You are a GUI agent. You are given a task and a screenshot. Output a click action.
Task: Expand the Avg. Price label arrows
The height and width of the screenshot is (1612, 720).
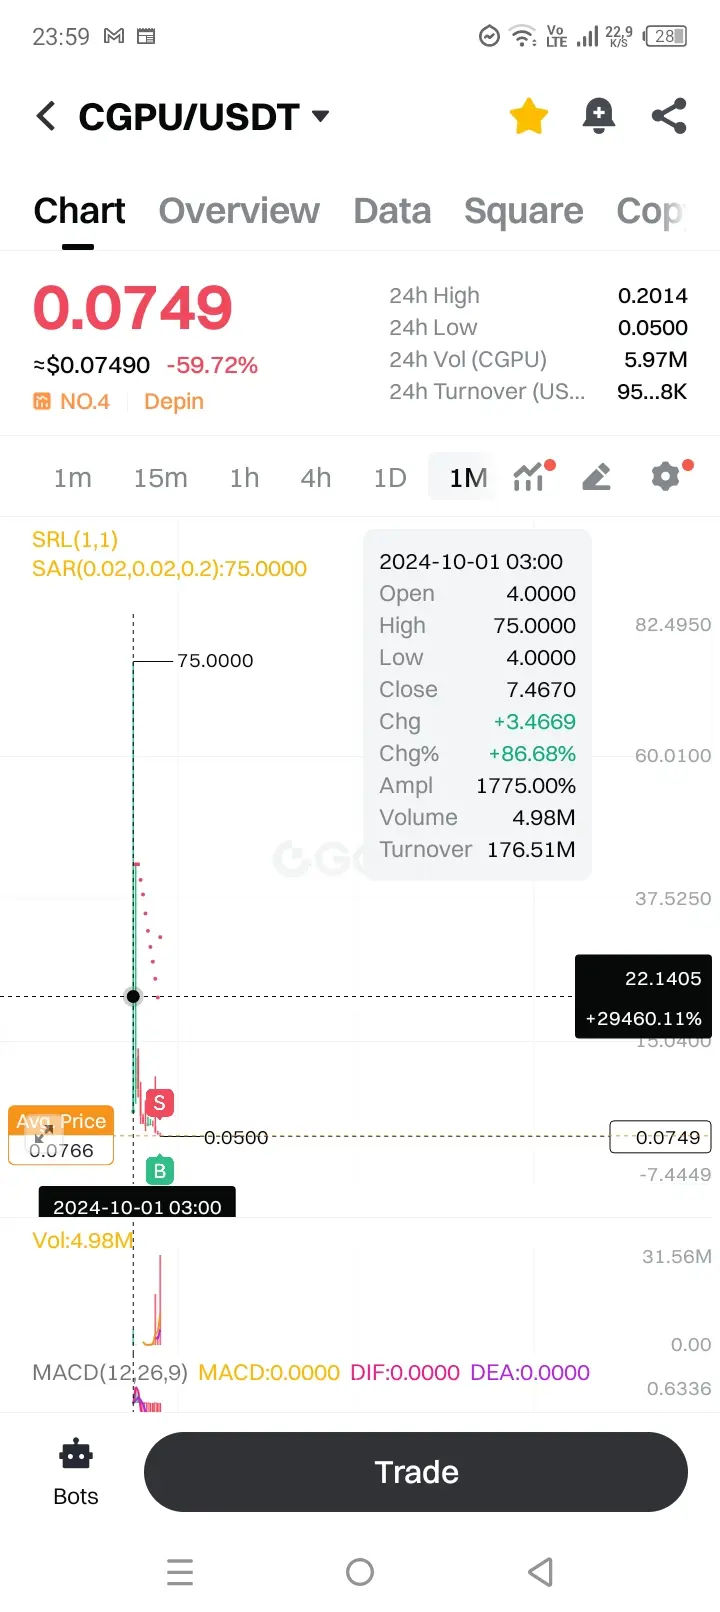tap(44, 1135)
